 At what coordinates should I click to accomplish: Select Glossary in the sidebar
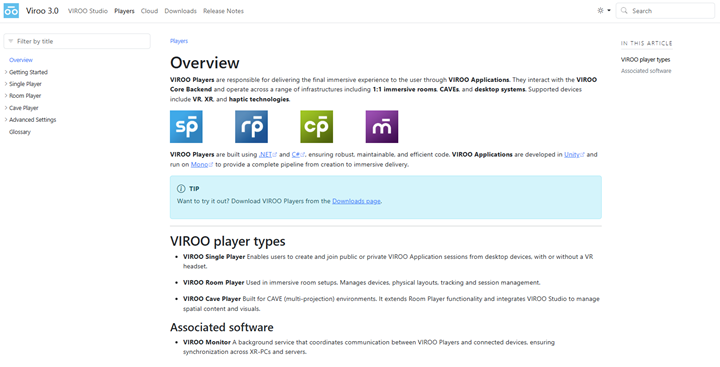pos(20,132)
